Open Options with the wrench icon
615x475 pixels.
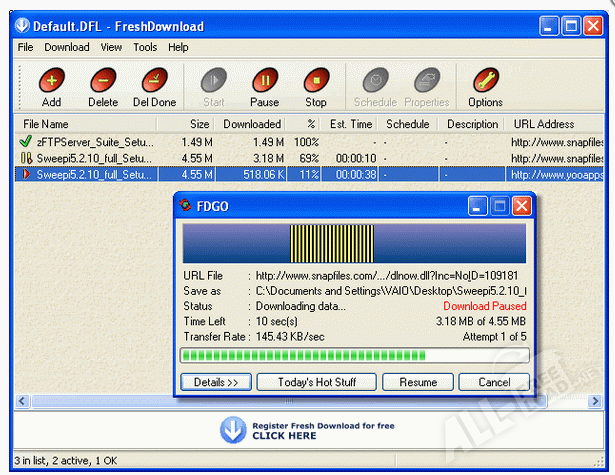click(x=485, y=82)
